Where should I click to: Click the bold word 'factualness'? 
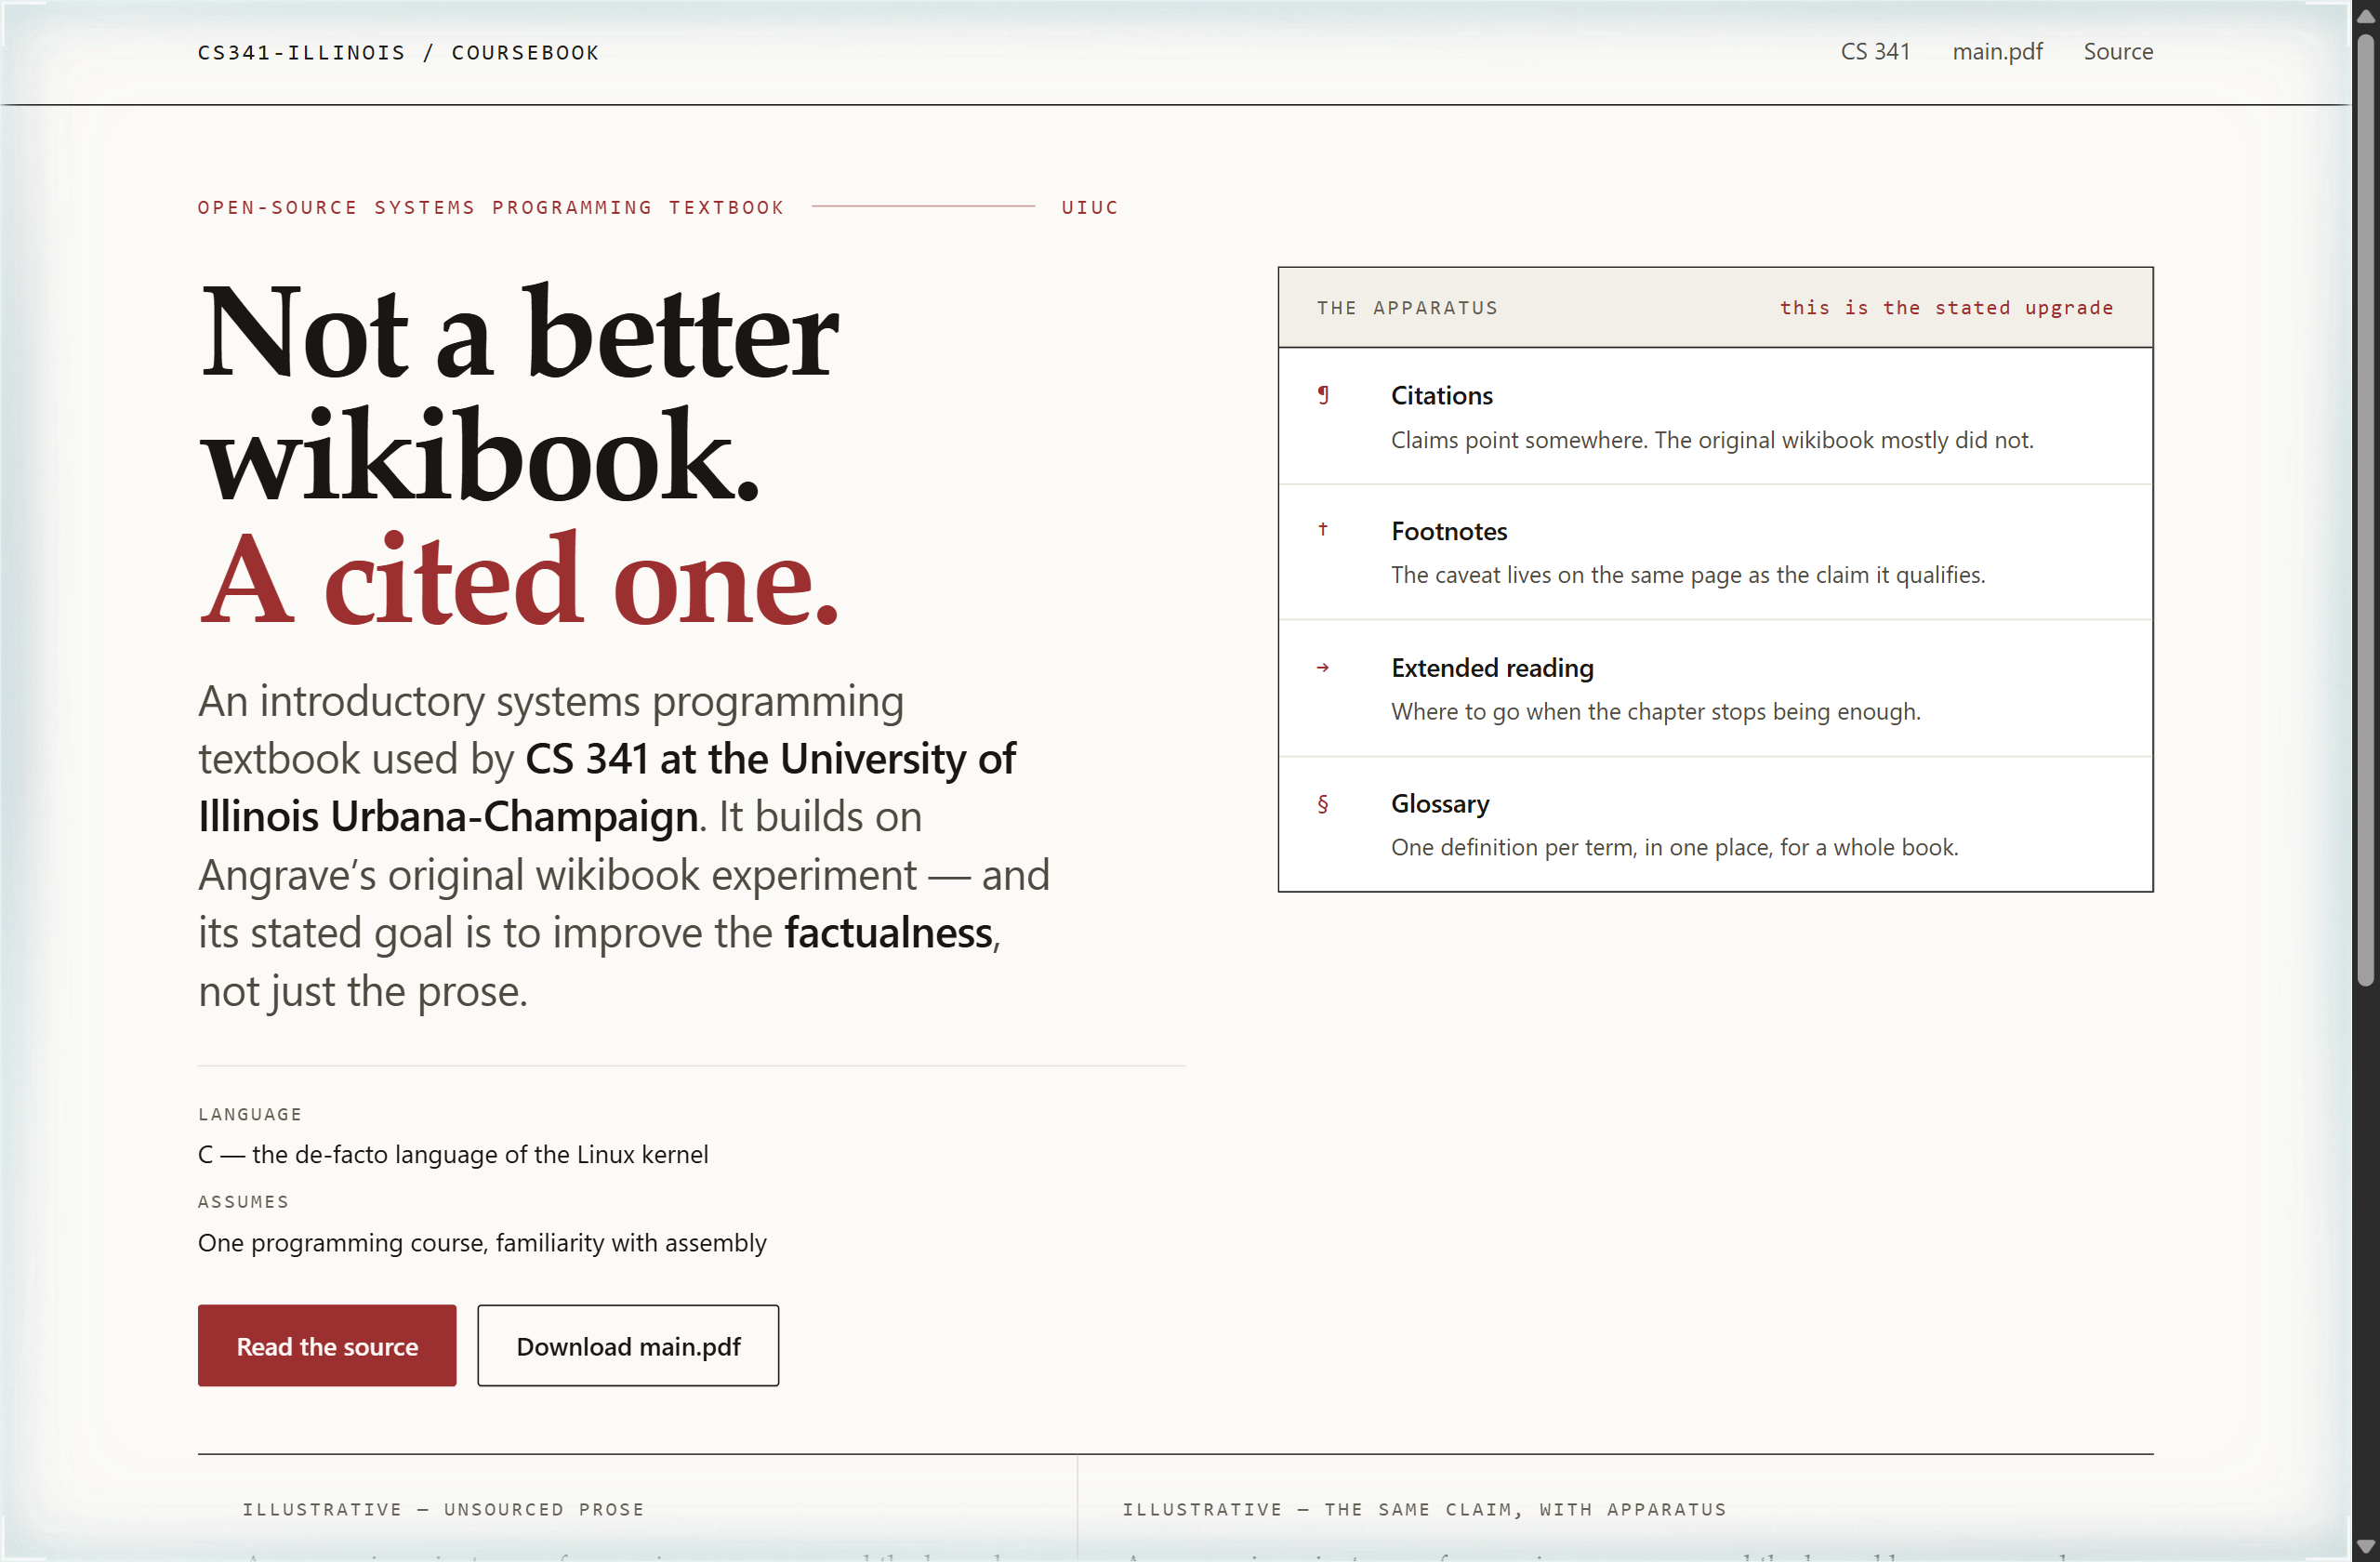pos(888,932)
